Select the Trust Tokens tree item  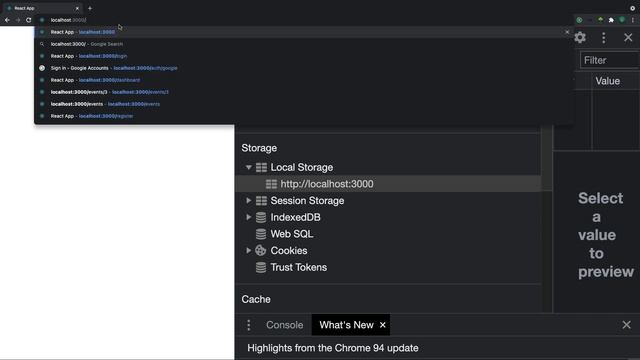(x=298, y=267)
